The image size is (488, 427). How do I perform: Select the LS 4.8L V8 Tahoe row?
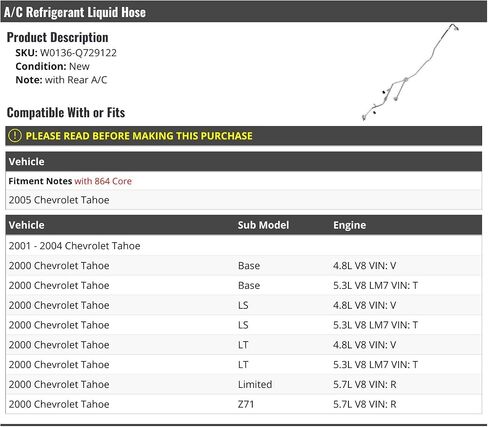tap(244, 305)
